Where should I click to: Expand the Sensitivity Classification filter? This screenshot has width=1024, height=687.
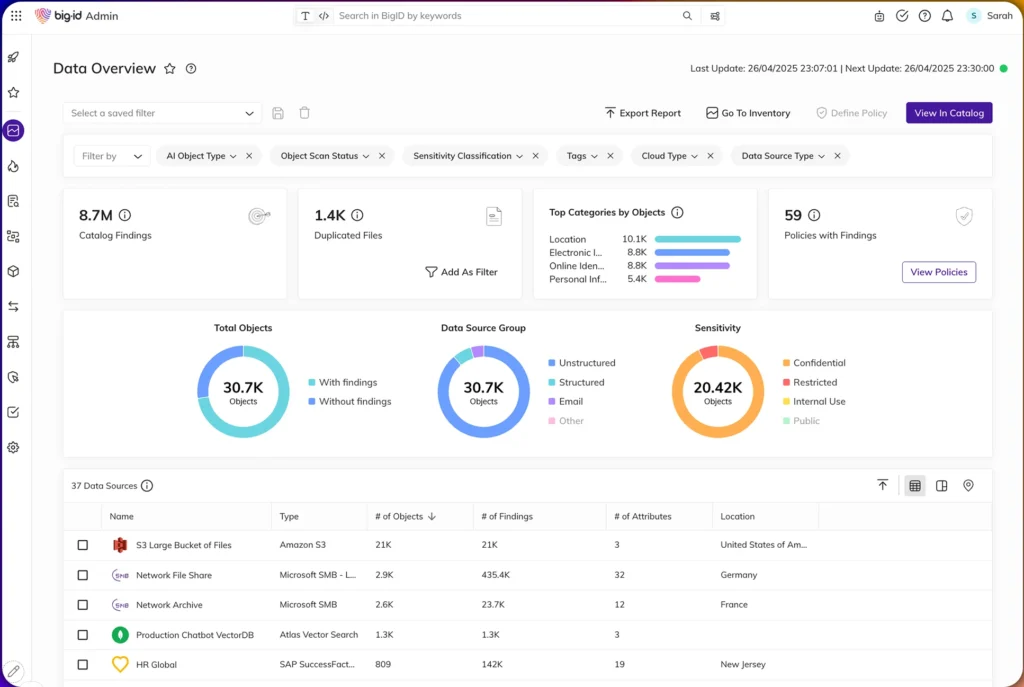[468, 156]
